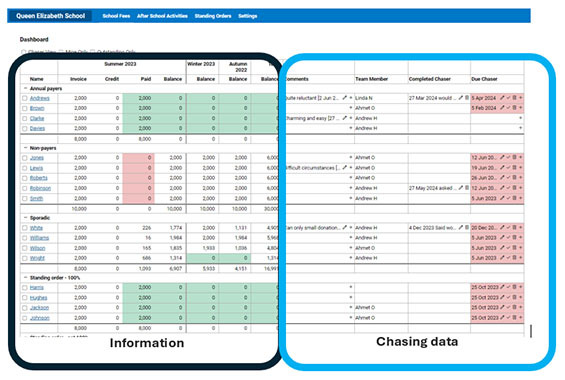Collapse the Non-payers group
The width and height of the screenshot is (565, 380).
[x=25, y=148]
